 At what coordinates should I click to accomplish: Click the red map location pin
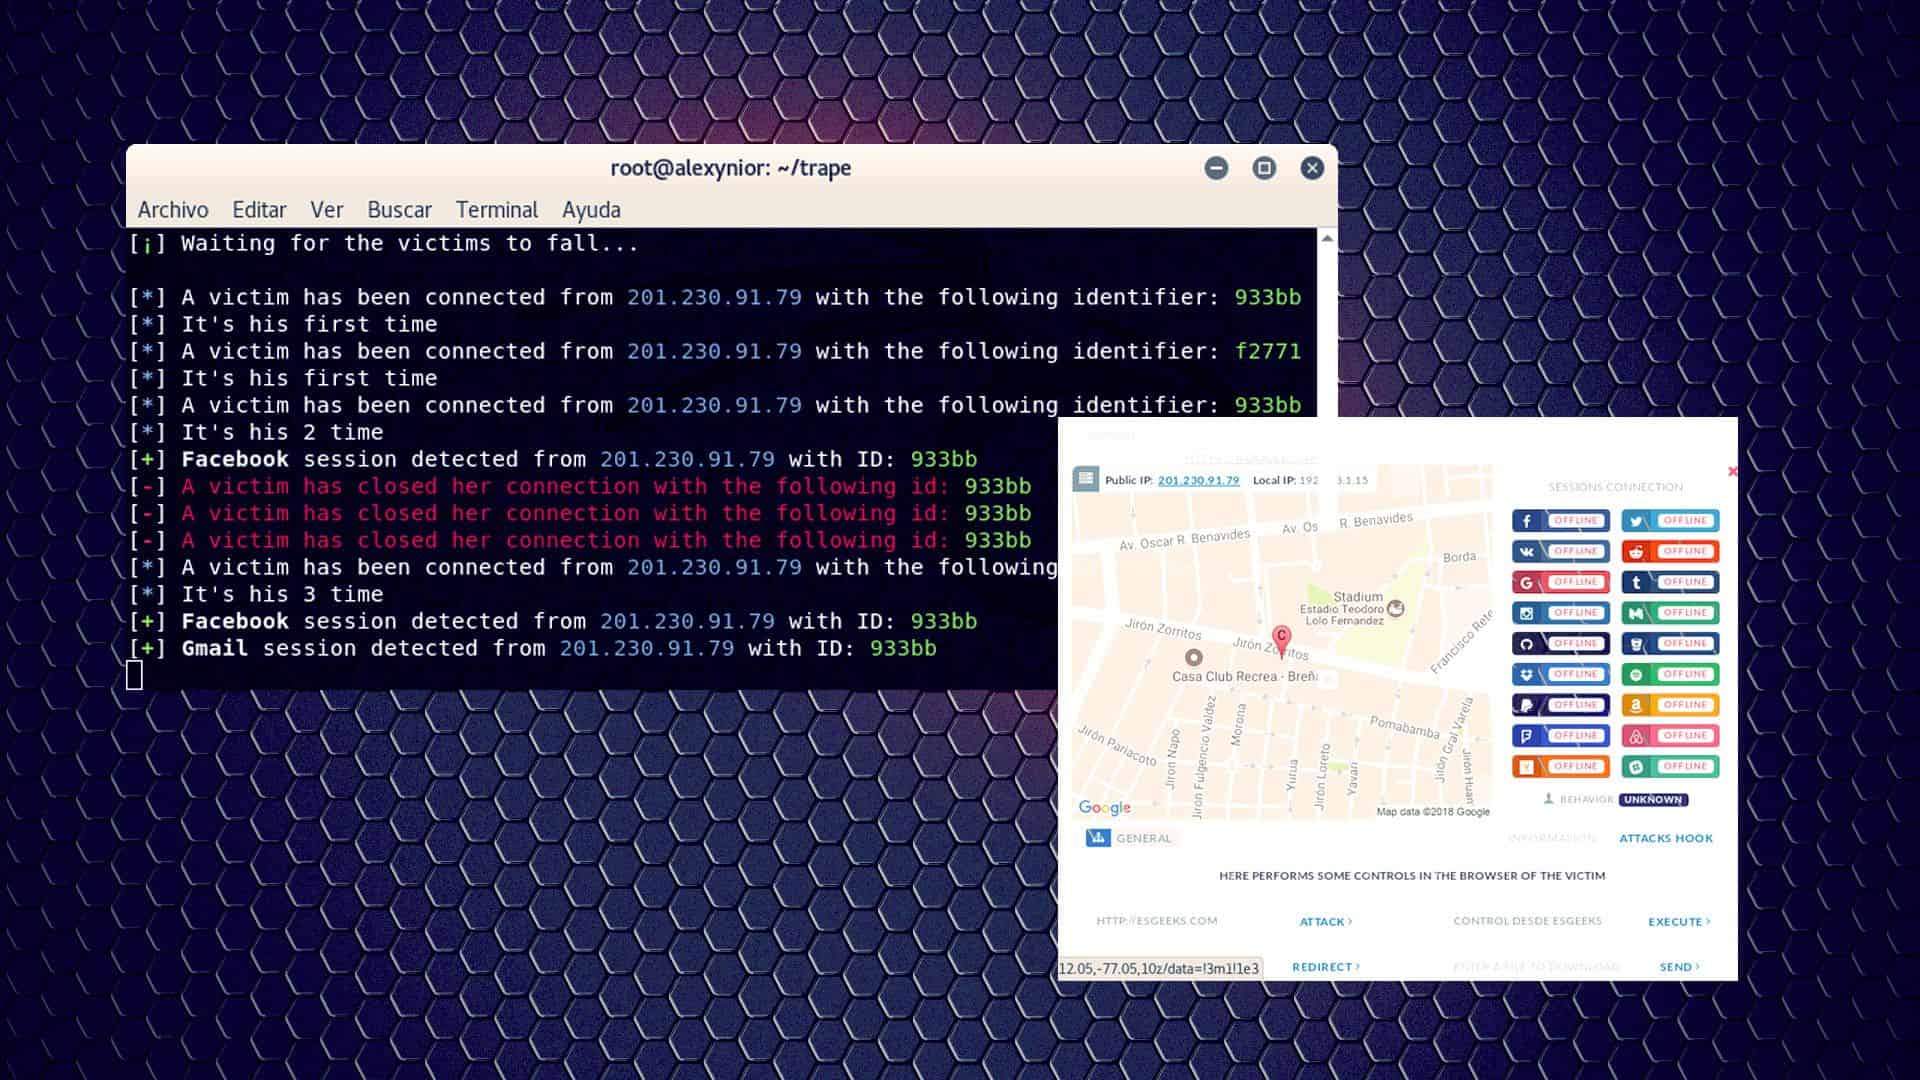pos(1281,637)
